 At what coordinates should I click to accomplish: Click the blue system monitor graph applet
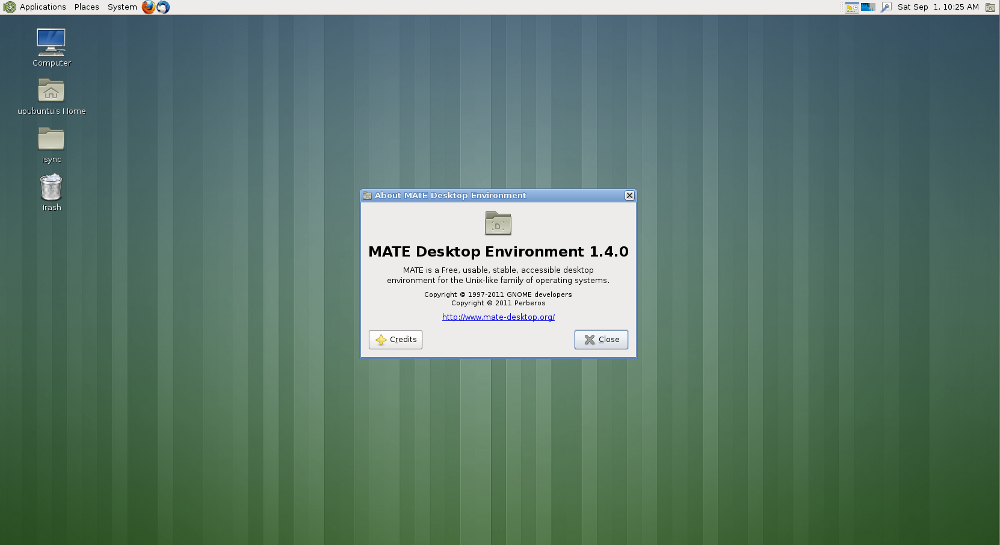868,7
